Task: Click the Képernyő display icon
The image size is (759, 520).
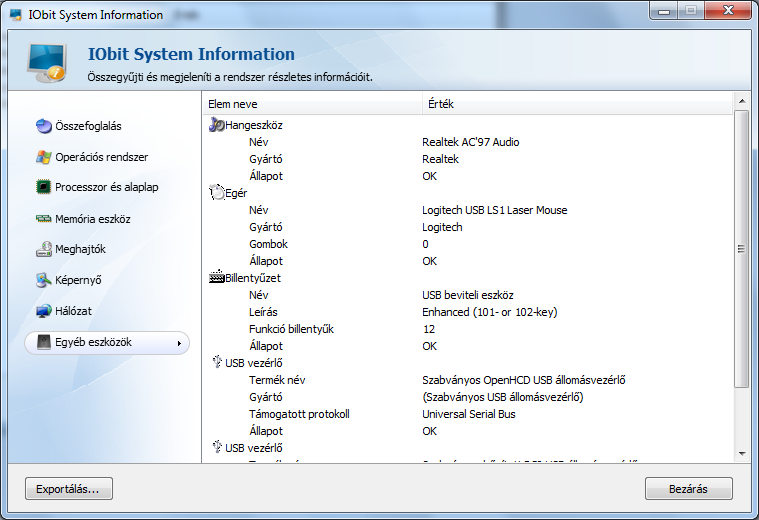Action: click(44, 280)
